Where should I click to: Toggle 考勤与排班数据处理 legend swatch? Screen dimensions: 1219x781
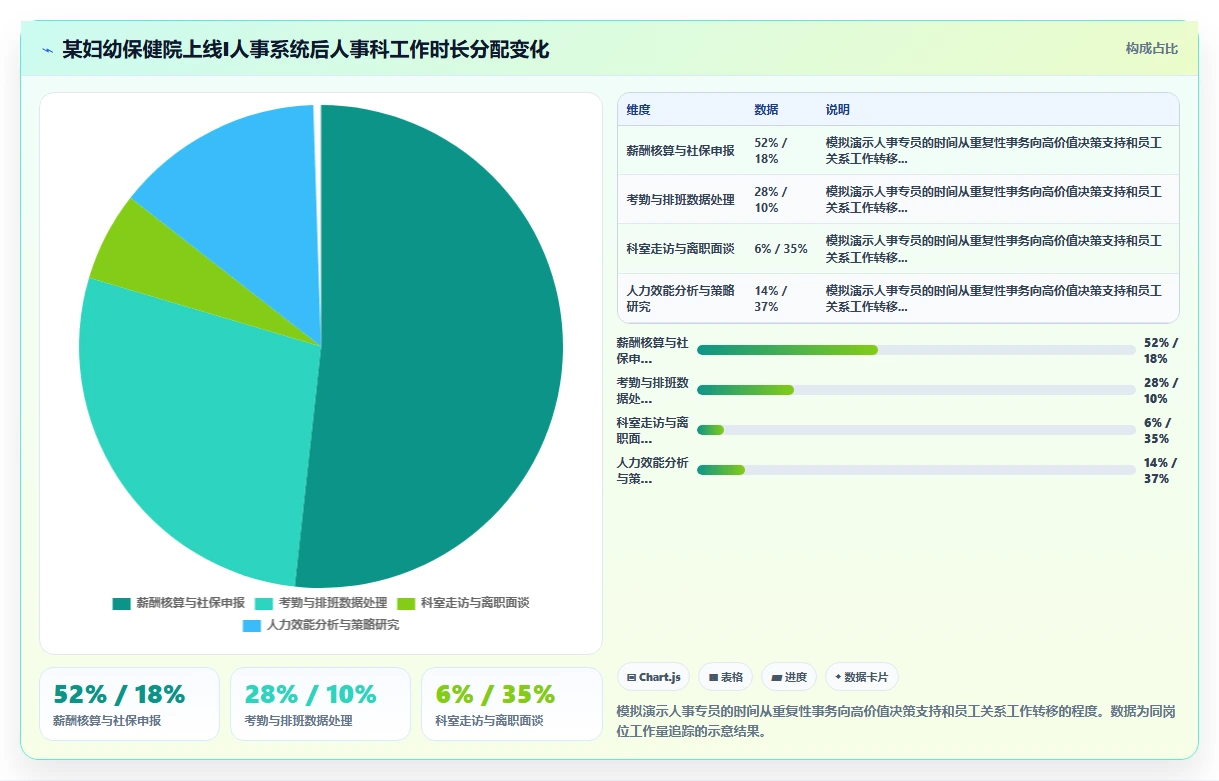click(x=264, y=603)
